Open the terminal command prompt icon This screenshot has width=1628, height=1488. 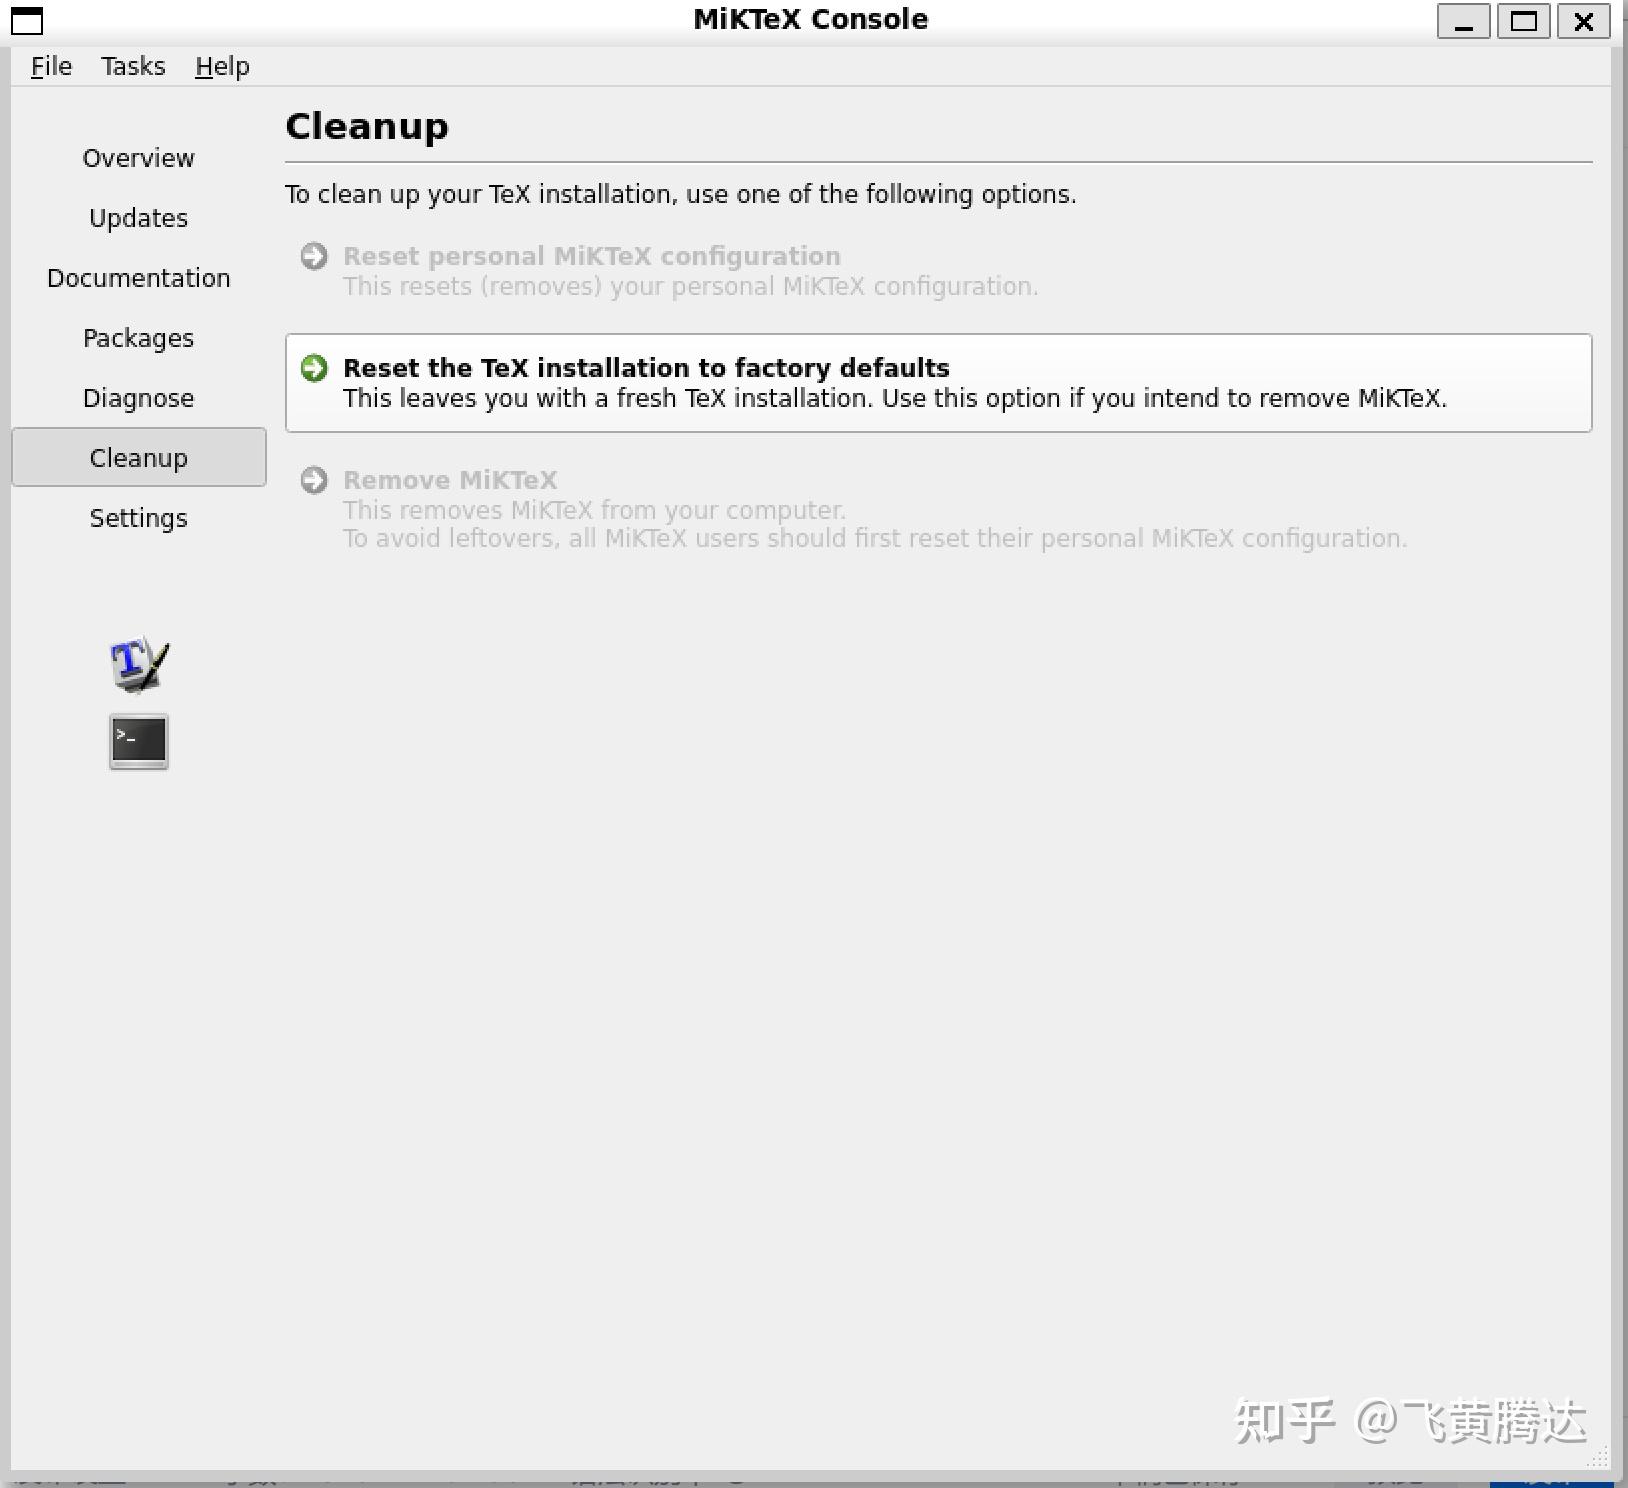[139, 741]
